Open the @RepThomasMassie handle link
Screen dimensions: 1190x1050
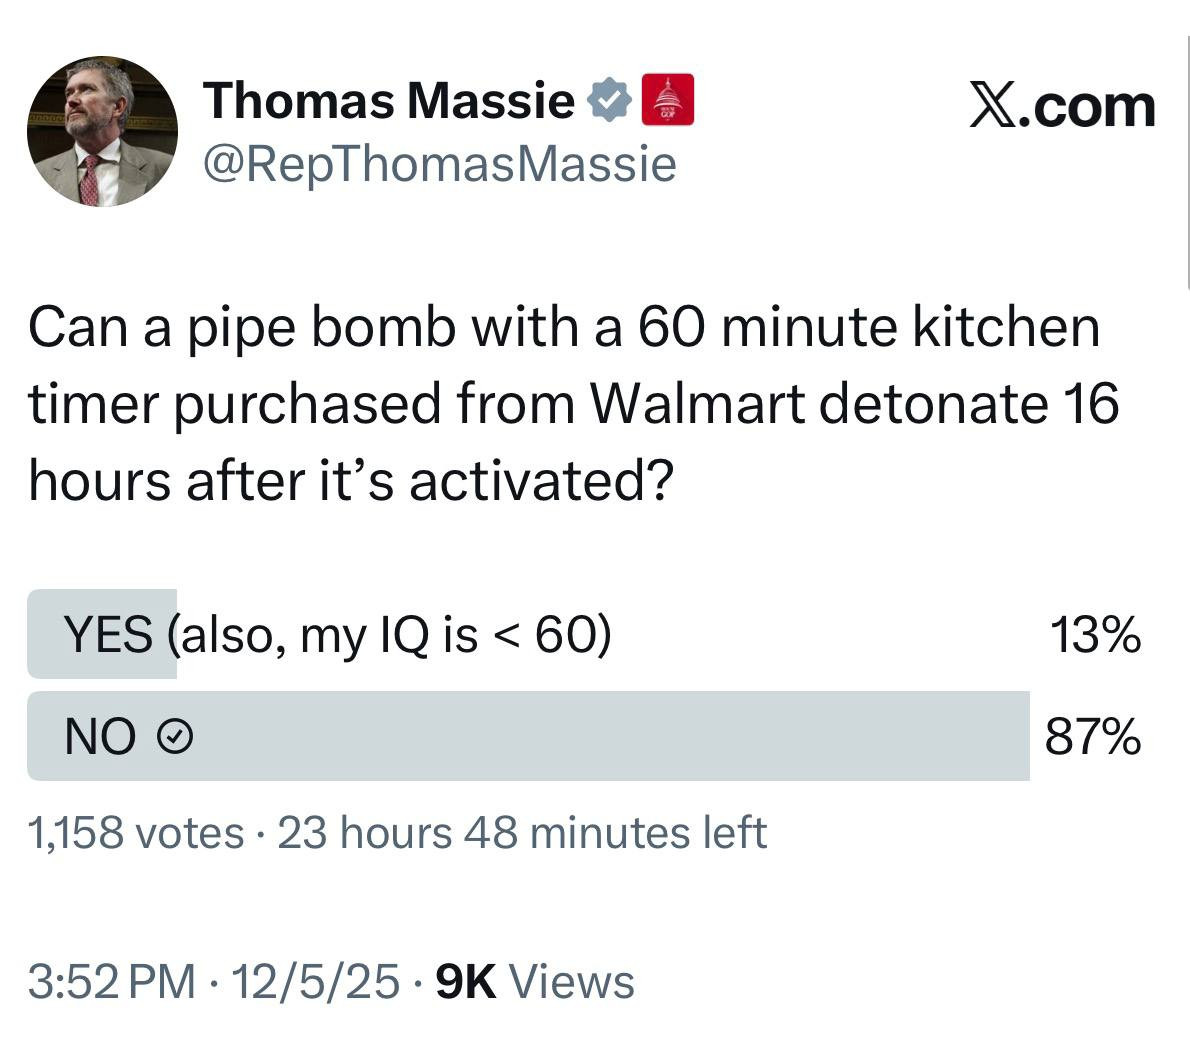click(439, 164)
